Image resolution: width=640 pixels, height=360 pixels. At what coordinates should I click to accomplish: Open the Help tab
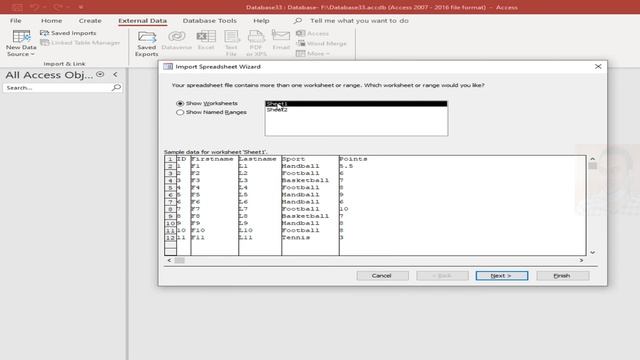261,20
